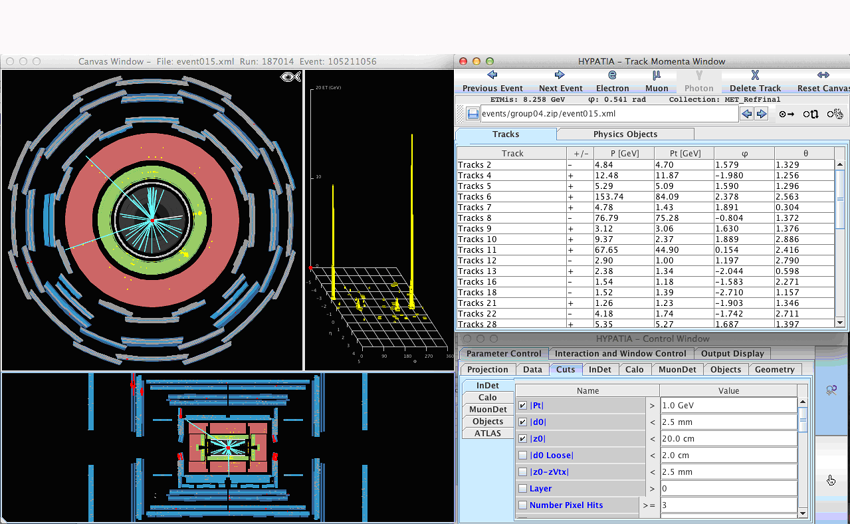Click the cuts list scrollbar thumb
Screen dimensions: 850x524
pyautogui.click(x=802, y=420)
